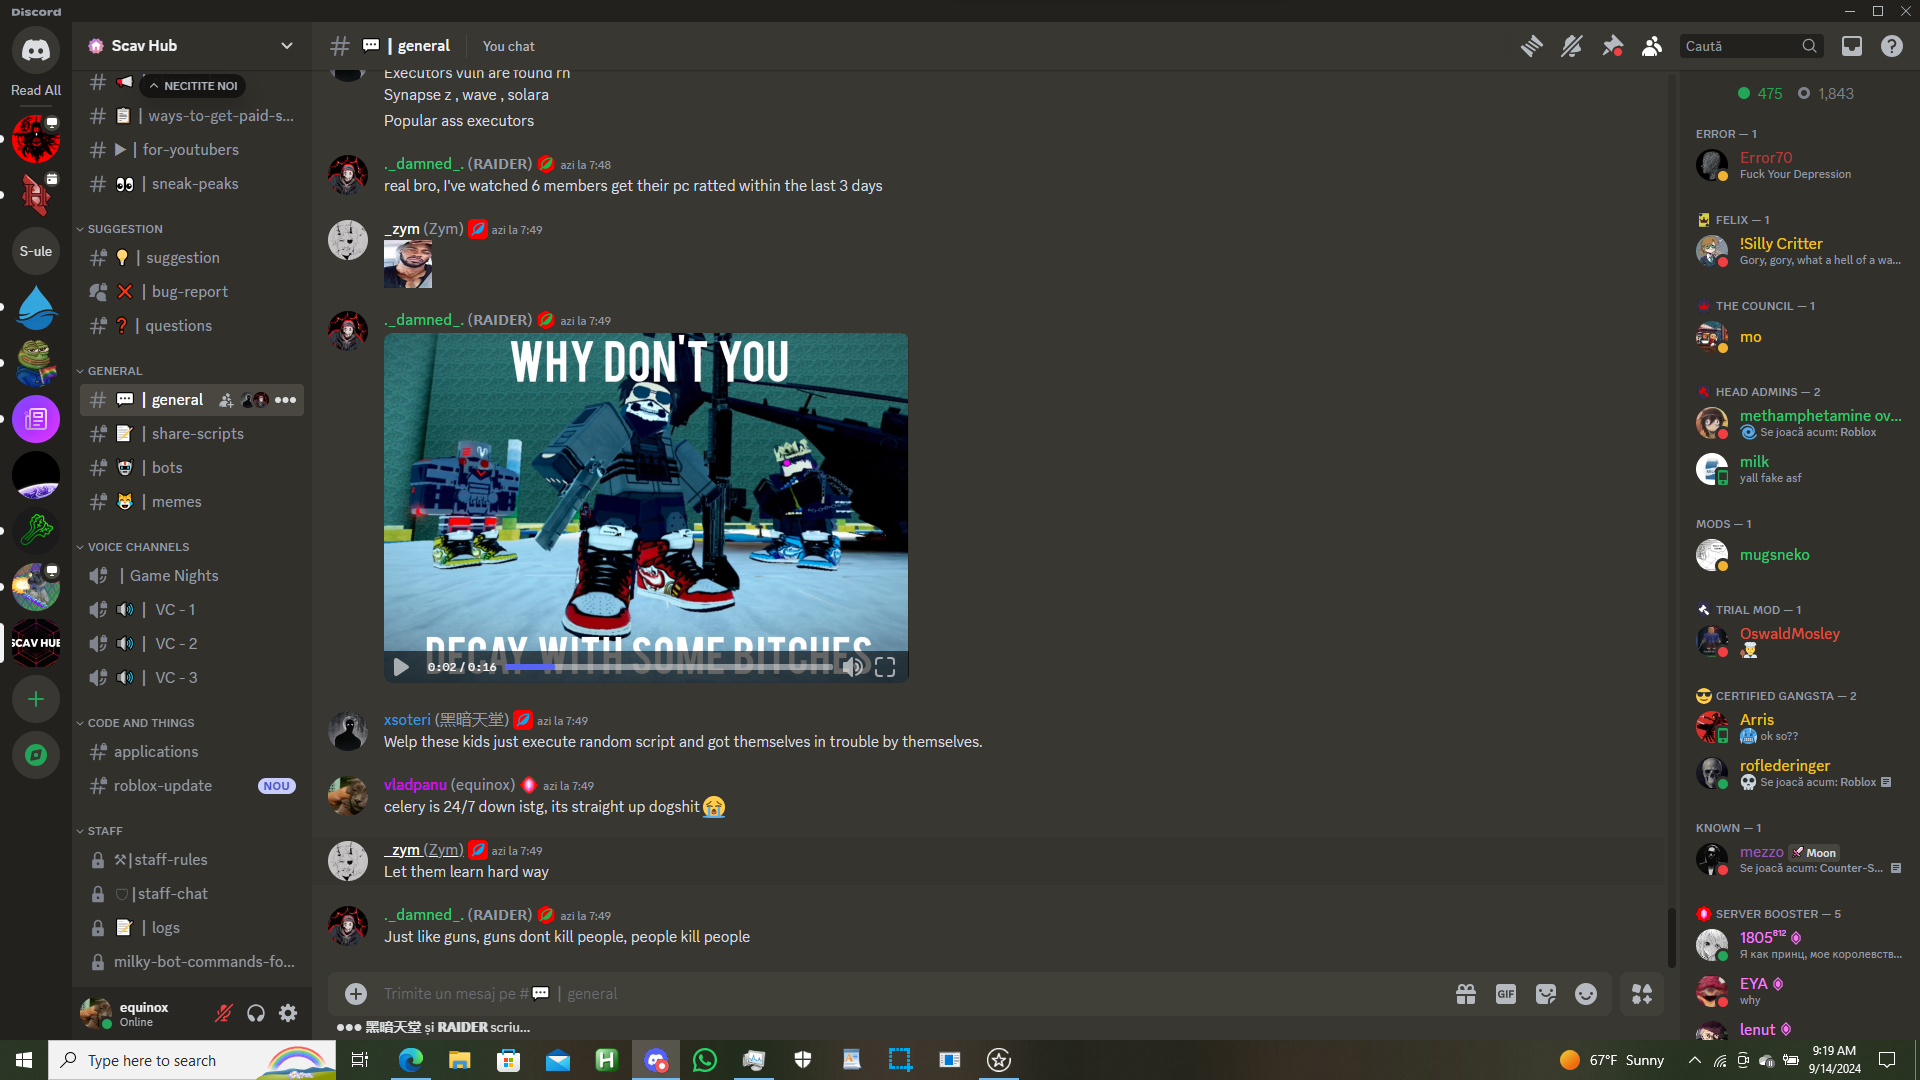Open the memes channel
1920x1080 pixels.
coord(176,502)
